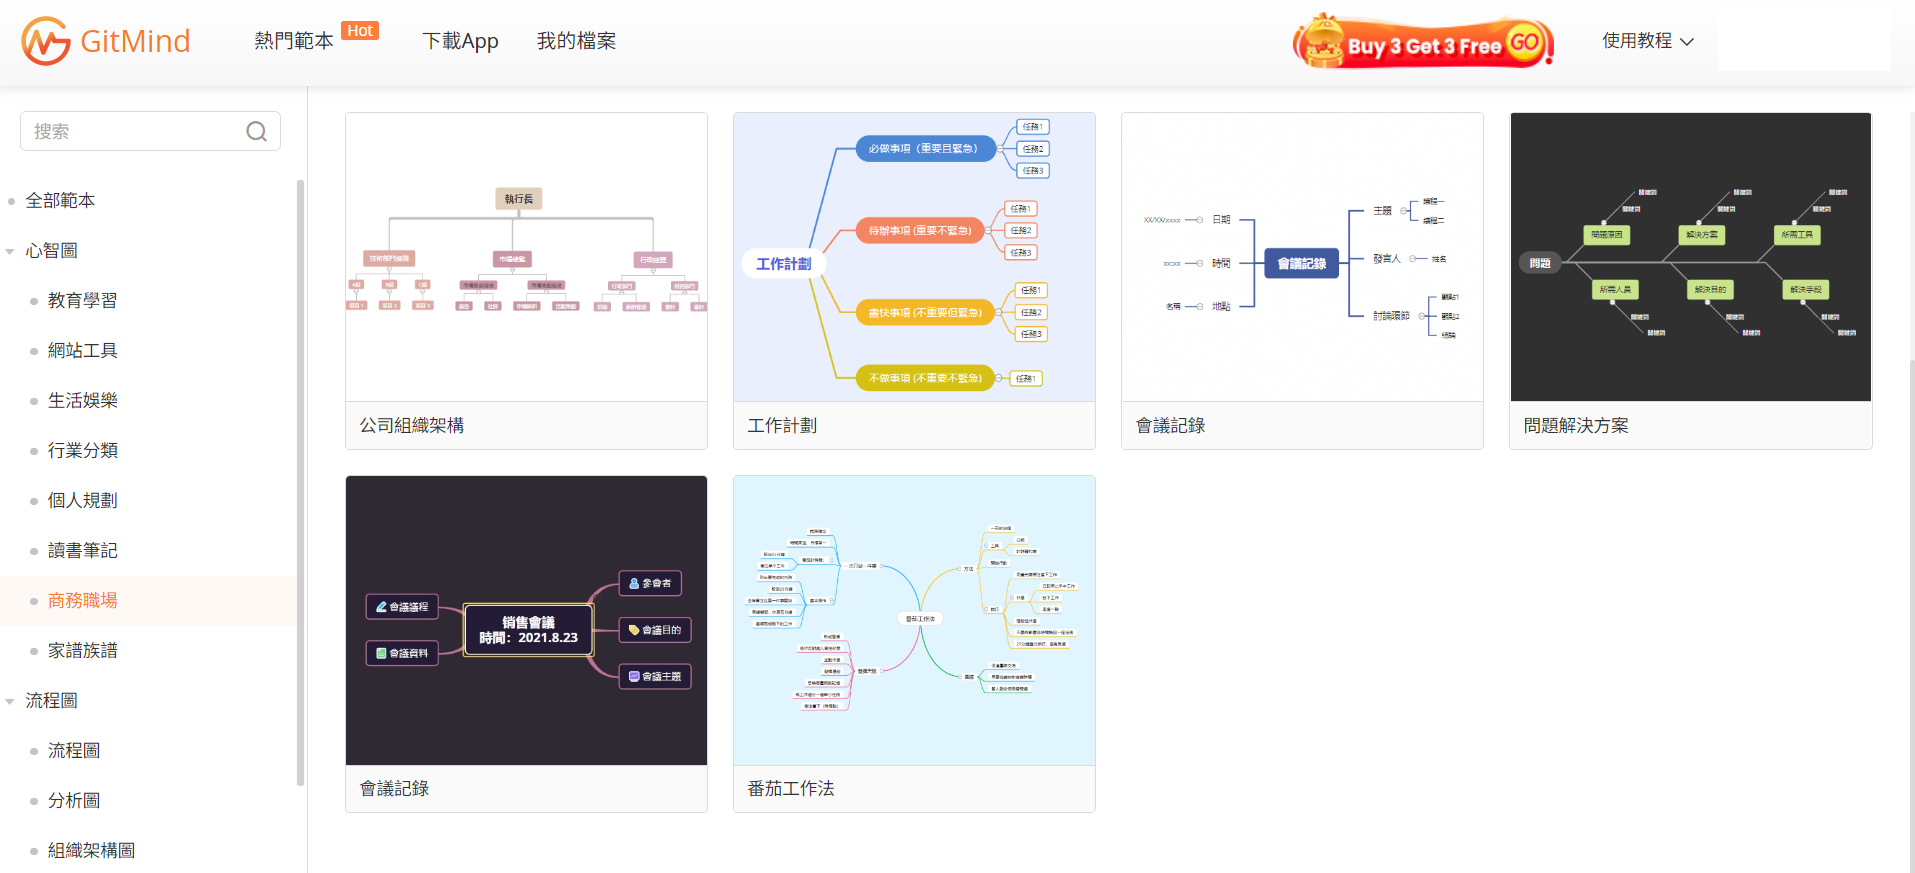Open the Buy 3 Get 3 Free banner
This screenshot has width=1915, height=873.
click(1423, 42)
